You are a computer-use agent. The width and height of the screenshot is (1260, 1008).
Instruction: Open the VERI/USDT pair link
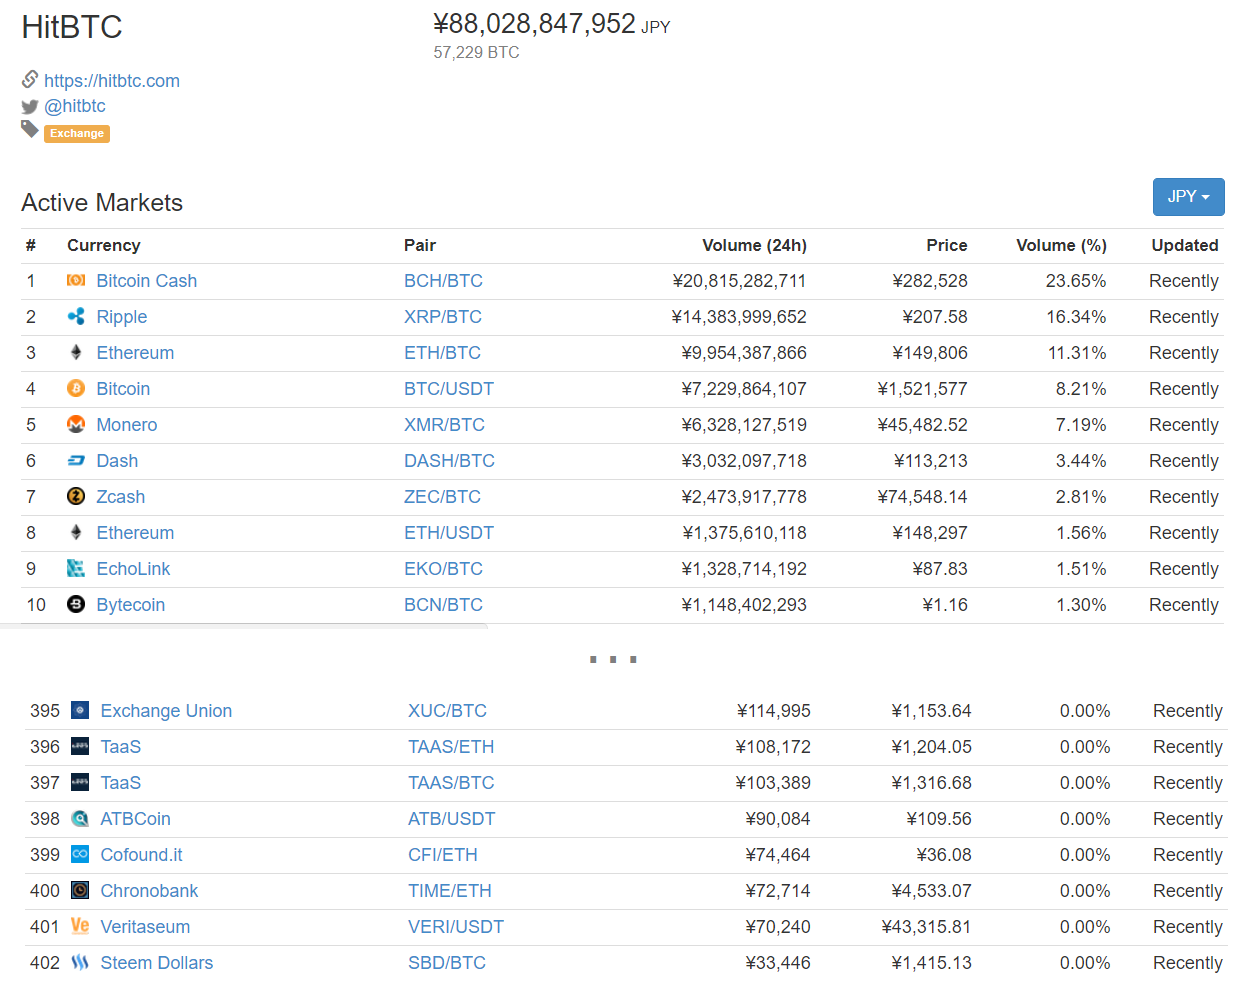tap(456, 927)
